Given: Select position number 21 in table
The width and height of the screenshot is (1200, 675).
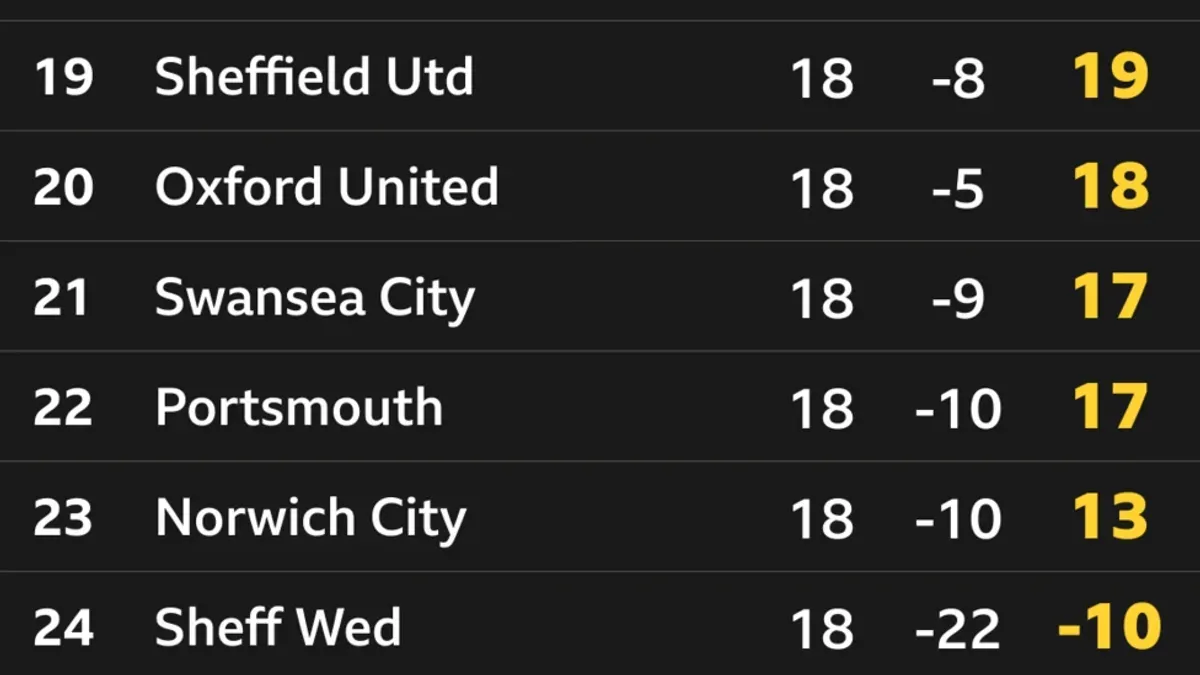Looking at the screenshot, I should click(63, 298).
